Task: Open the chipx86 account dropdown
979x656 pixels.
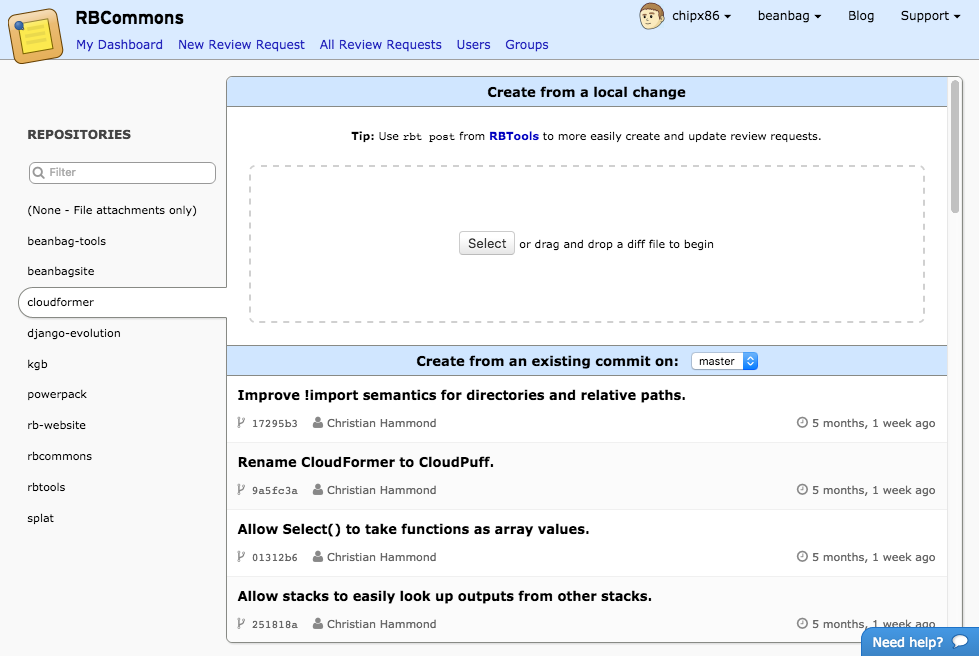Action: (x=701, y=16)
